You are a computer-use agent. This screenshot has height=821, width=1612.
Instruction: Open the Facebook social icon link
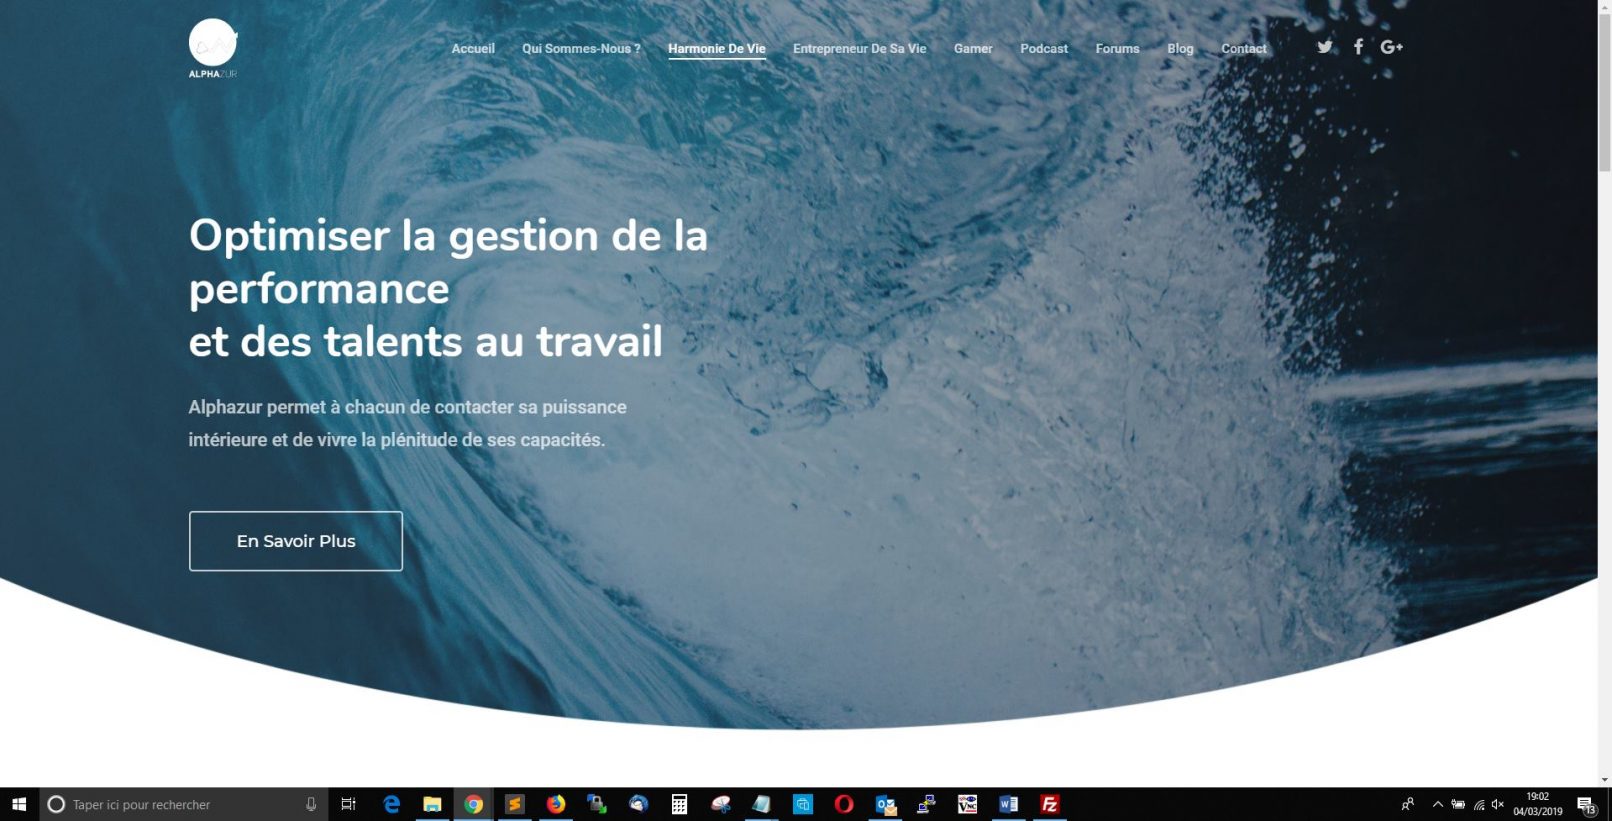click(1358, 47)
